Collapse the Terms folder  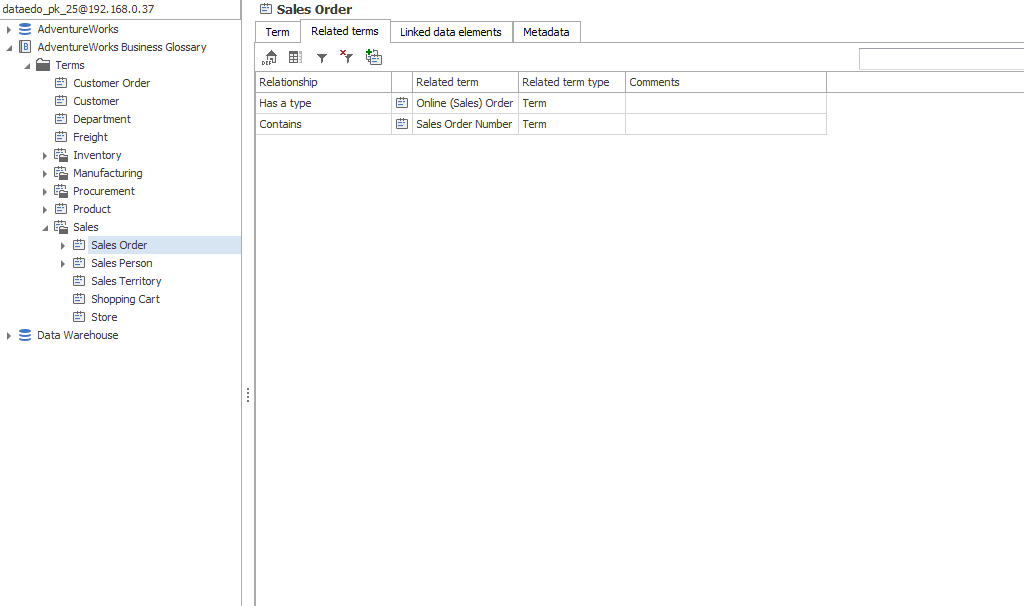pos(27,66)
